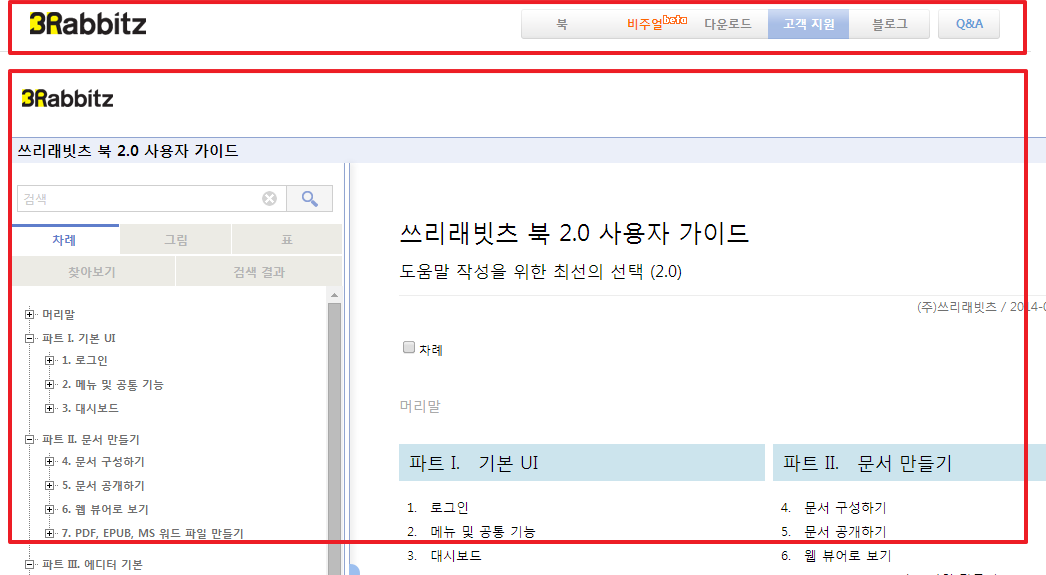The image size is (1046, 575).
Task: Select 1. 로그인 in the tree
Action: tap(85, 360)
